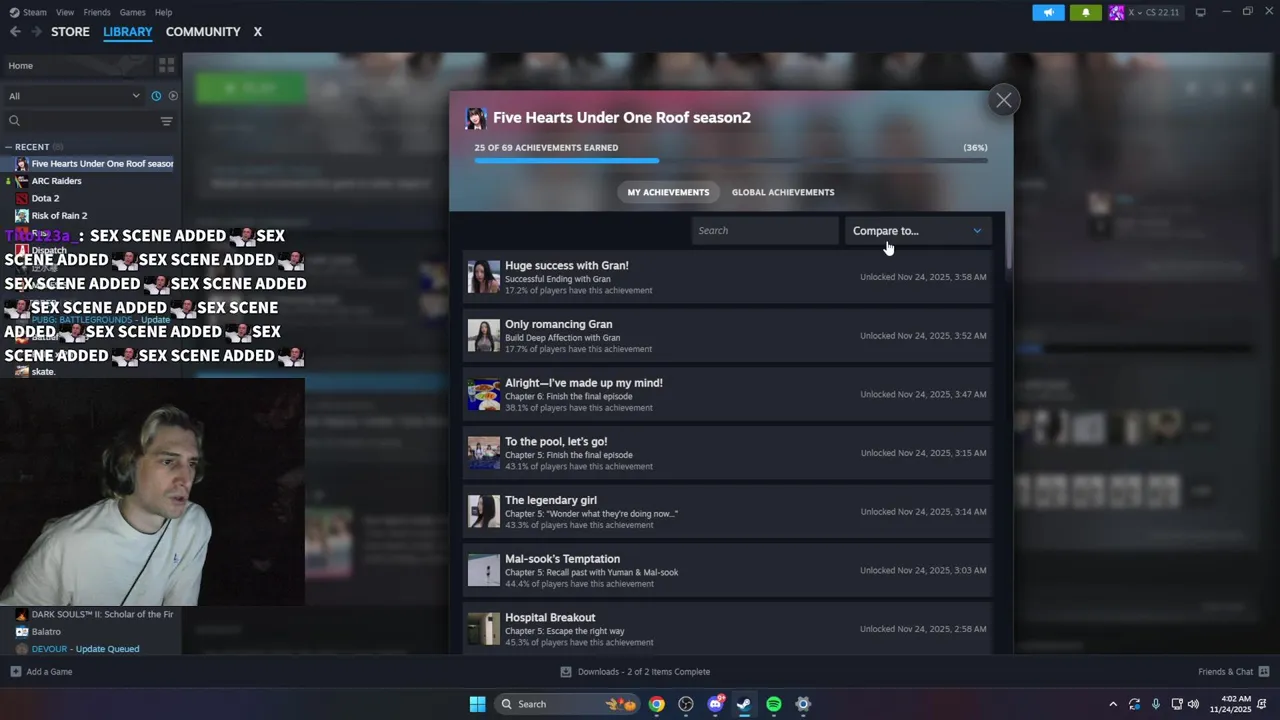Click the library search magnifier icon
Screen dimensions: 1280x720
point(14,121)
